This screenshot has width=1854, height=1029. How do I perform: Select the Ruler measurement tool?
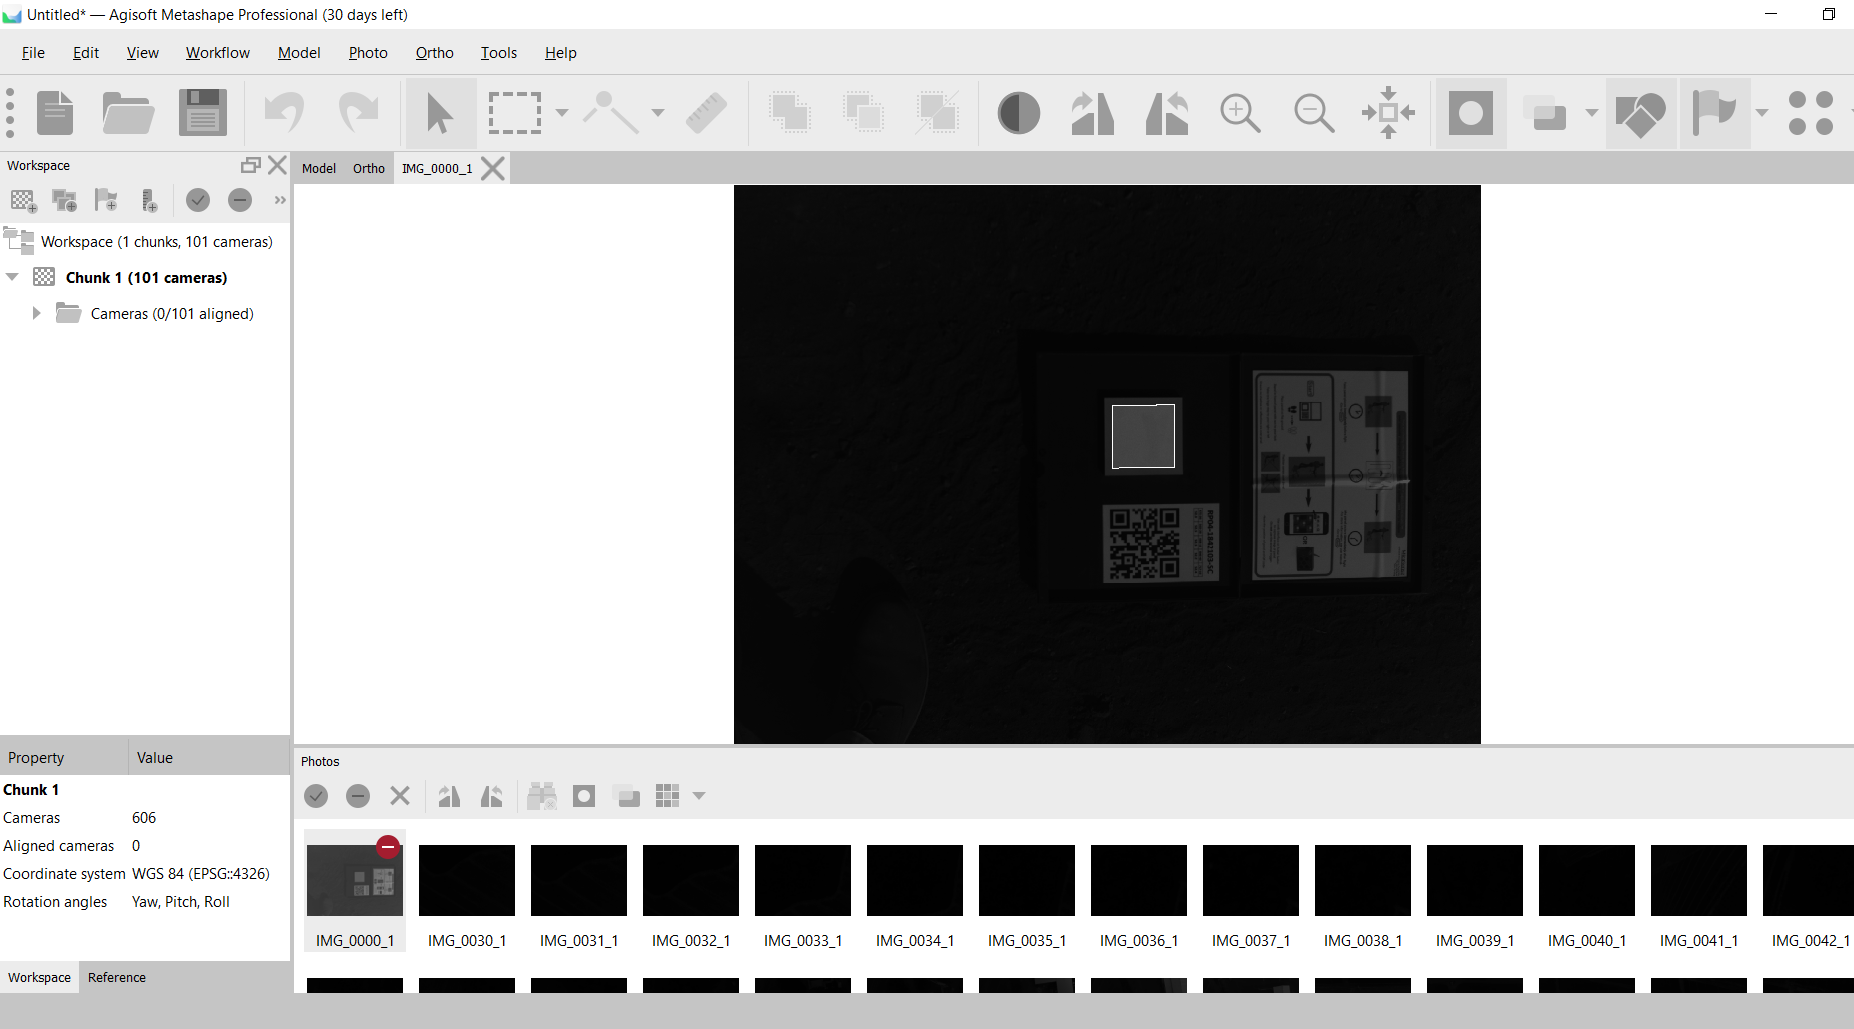click(x=706, y=112)
